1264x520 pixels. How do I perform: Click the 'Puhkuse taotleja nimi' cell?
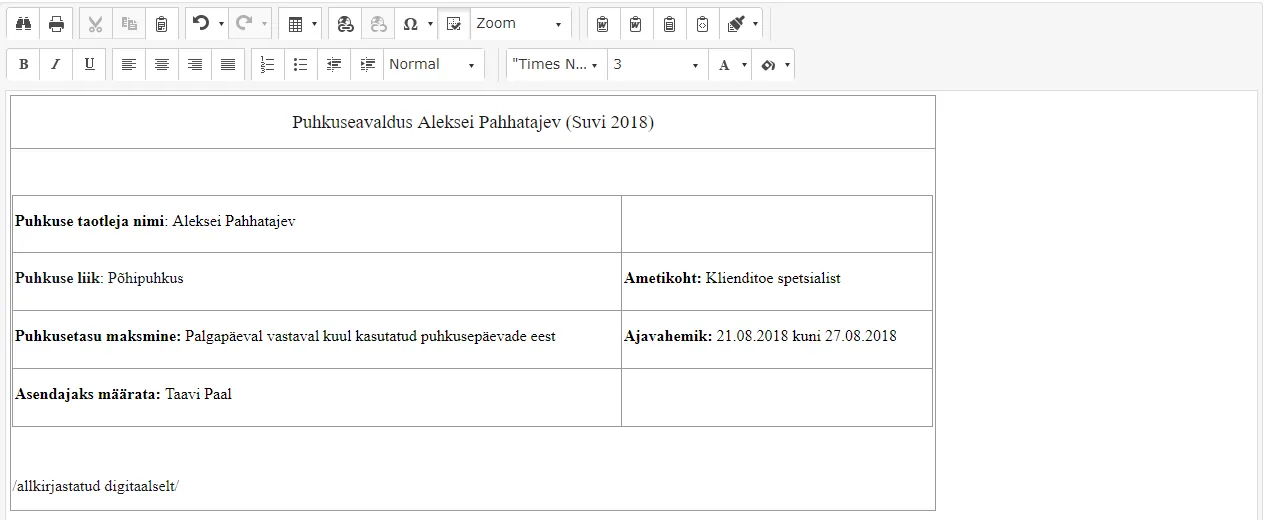tap(317, 224)
